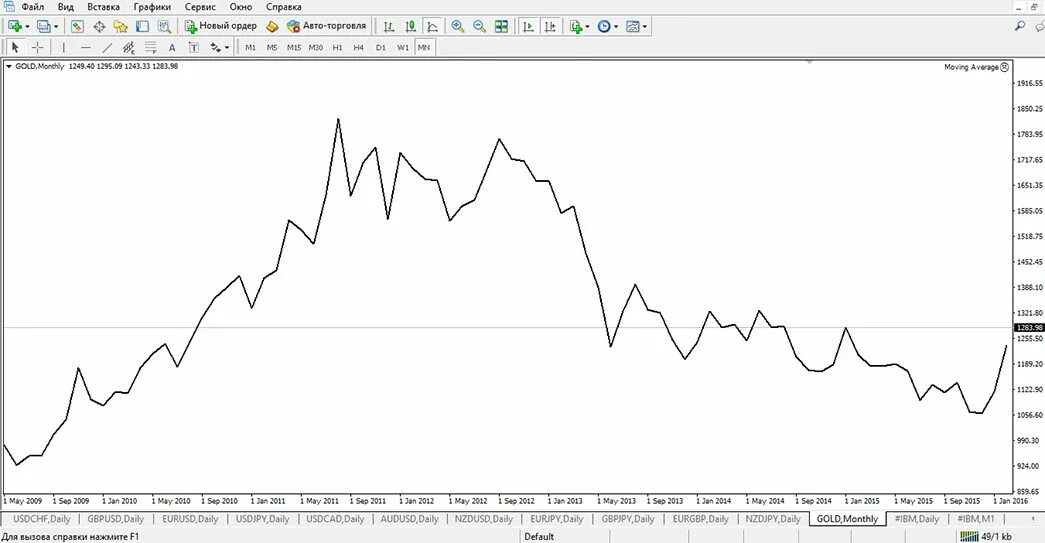Open the Файл menu
This screenshot has height=543, width=1045.
(x=33, y=7)
